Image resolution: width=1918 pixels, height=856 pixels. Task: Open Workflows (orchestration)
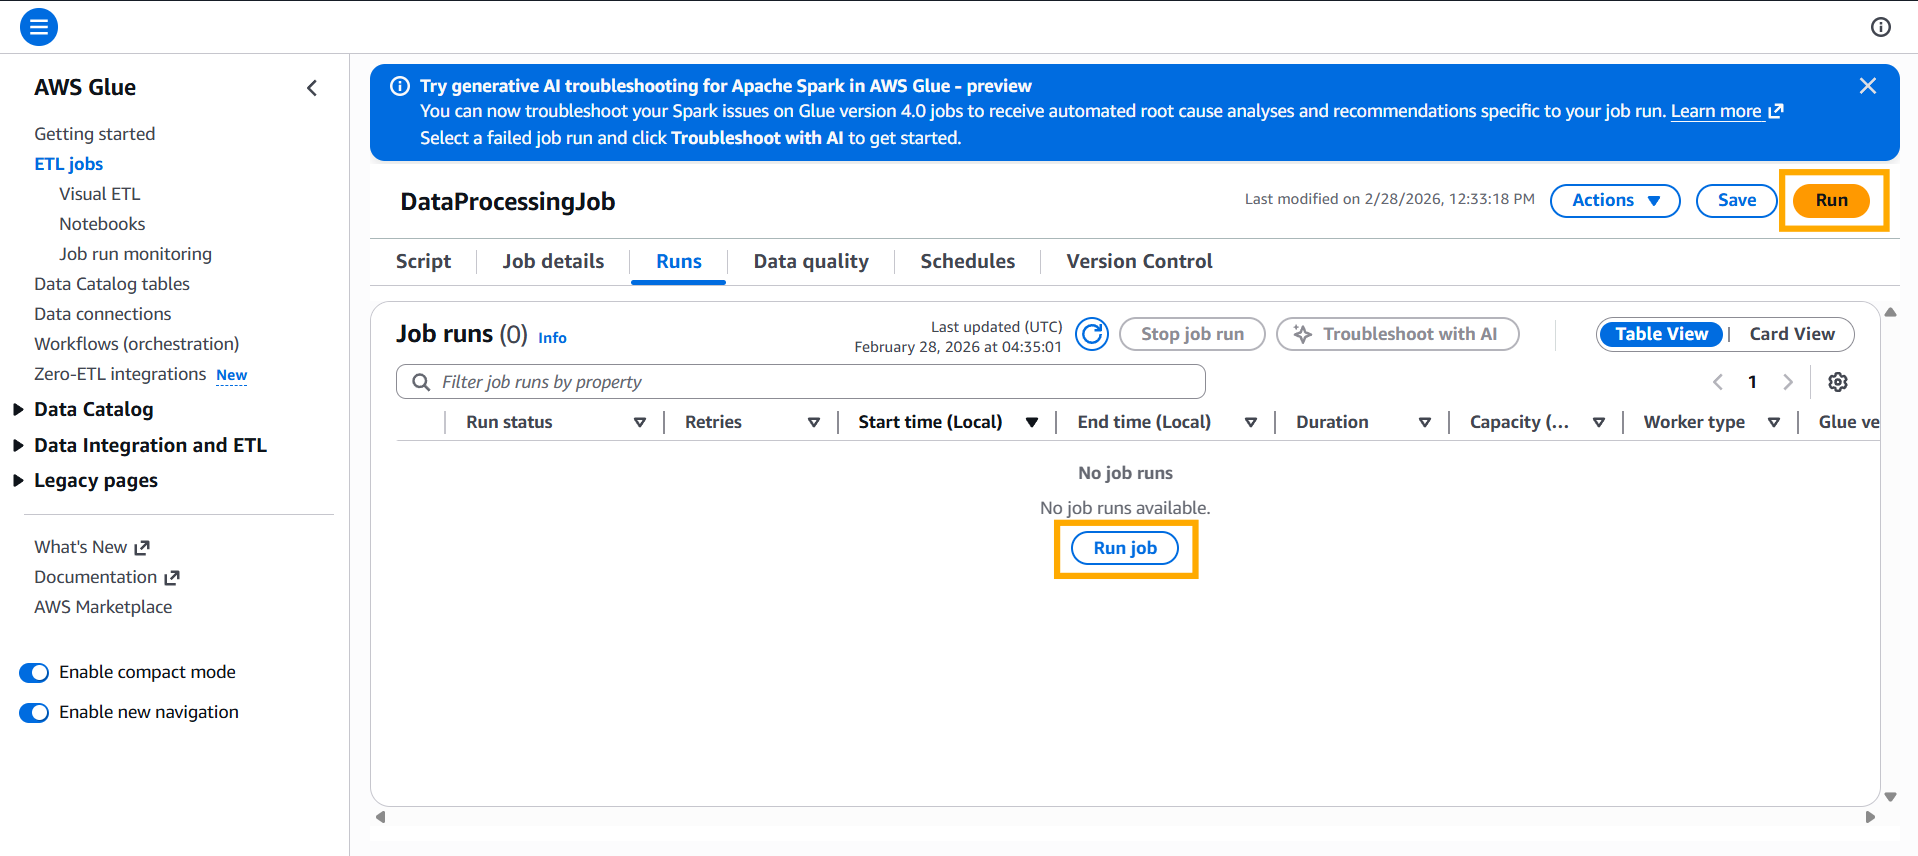[x=137, y=344]
